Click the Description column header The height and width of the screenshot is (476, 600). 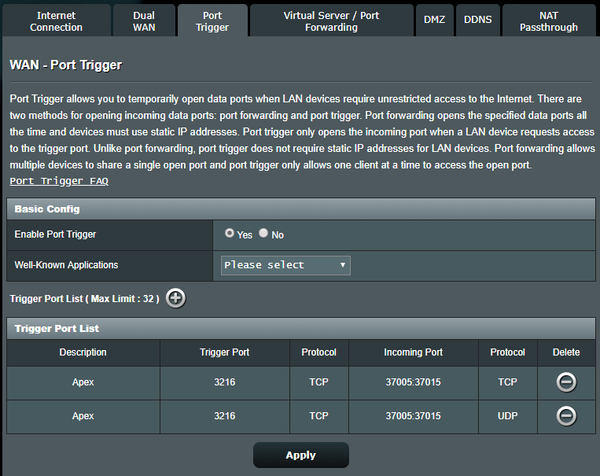82,352
